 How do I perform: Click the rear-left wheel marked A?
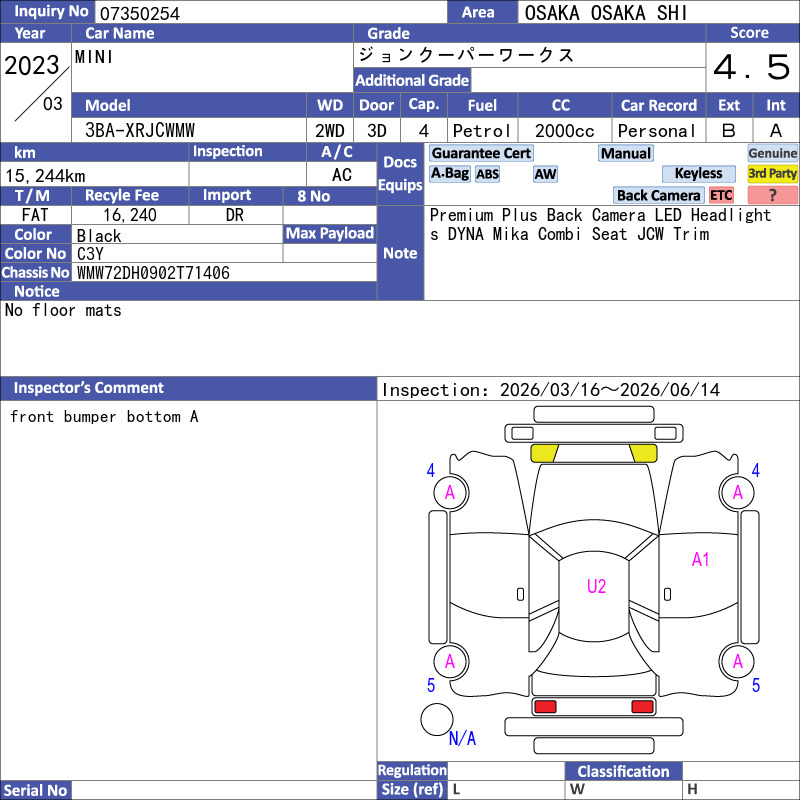tap(450, 661)
